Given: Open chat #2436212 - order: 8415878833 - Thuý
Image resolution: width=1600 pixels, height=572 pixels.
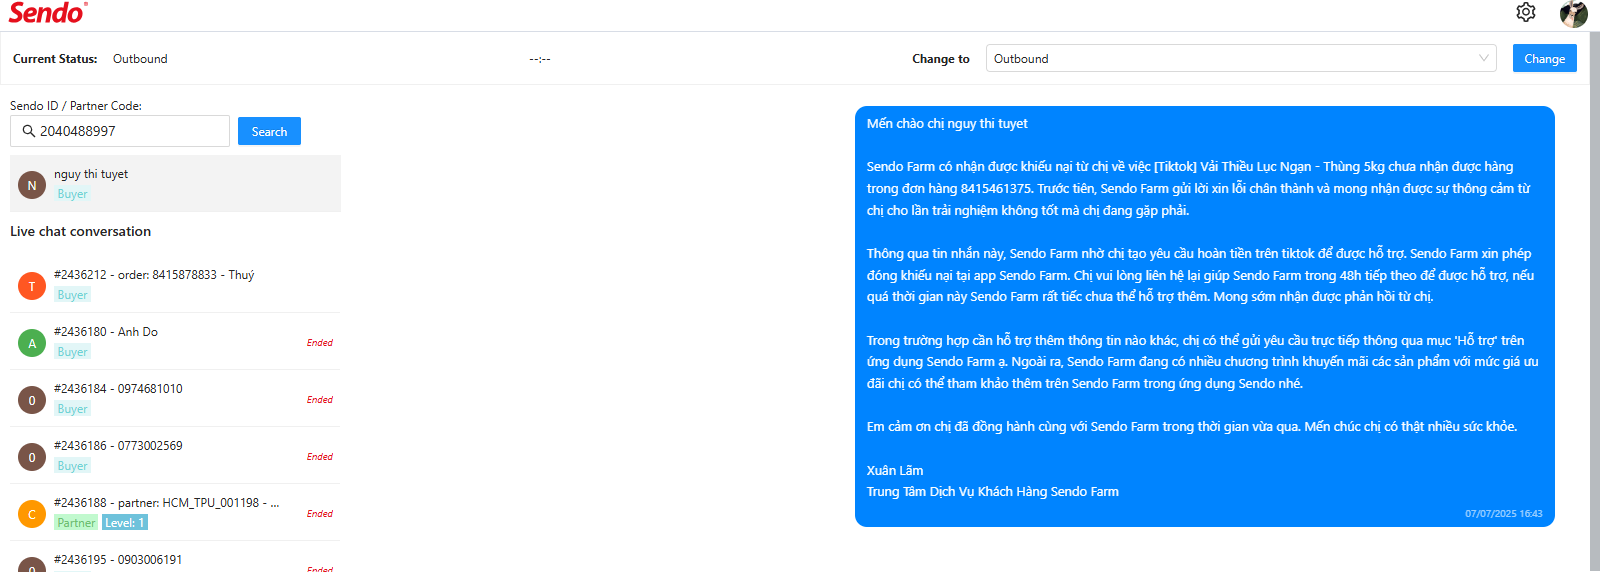Looking at the screenshot, I should click(x=175, y=284).
